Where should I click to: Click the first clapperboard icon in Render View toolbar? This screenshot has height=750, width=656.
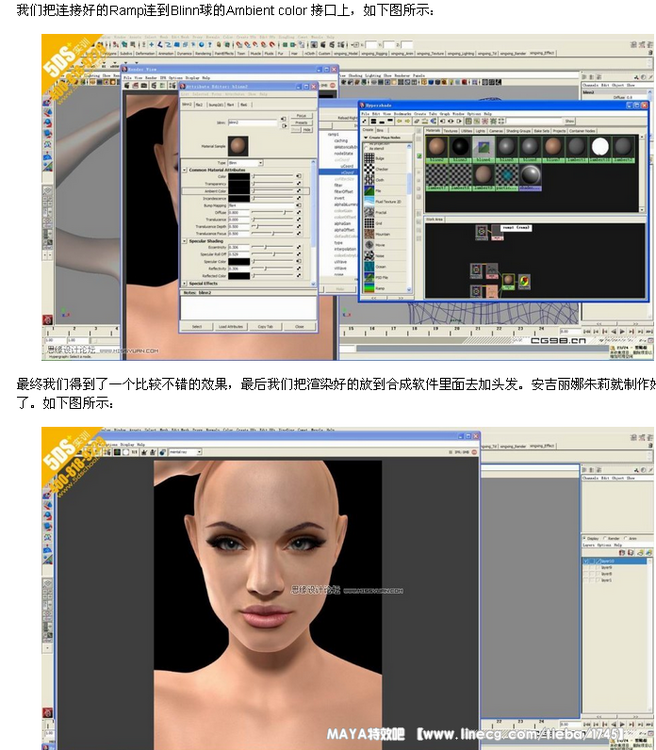click(x=127, y=86)
